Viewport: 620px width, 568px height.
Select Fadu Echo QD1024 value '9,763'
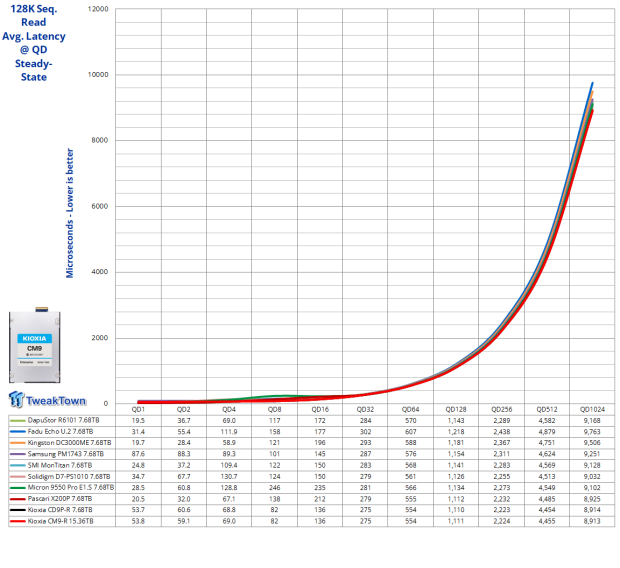click(x=592, y=432)
